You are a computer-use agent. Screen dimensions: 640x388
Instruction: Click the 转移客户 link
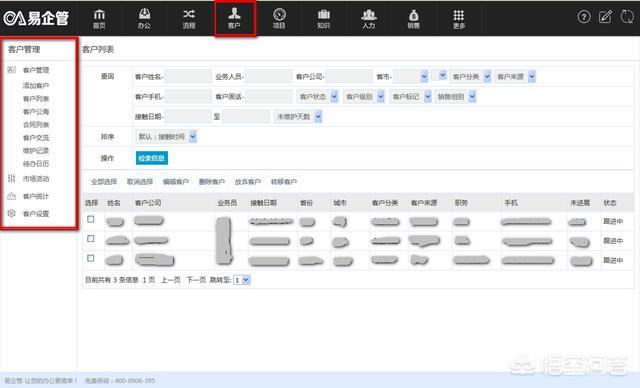(x=283, y=182)
